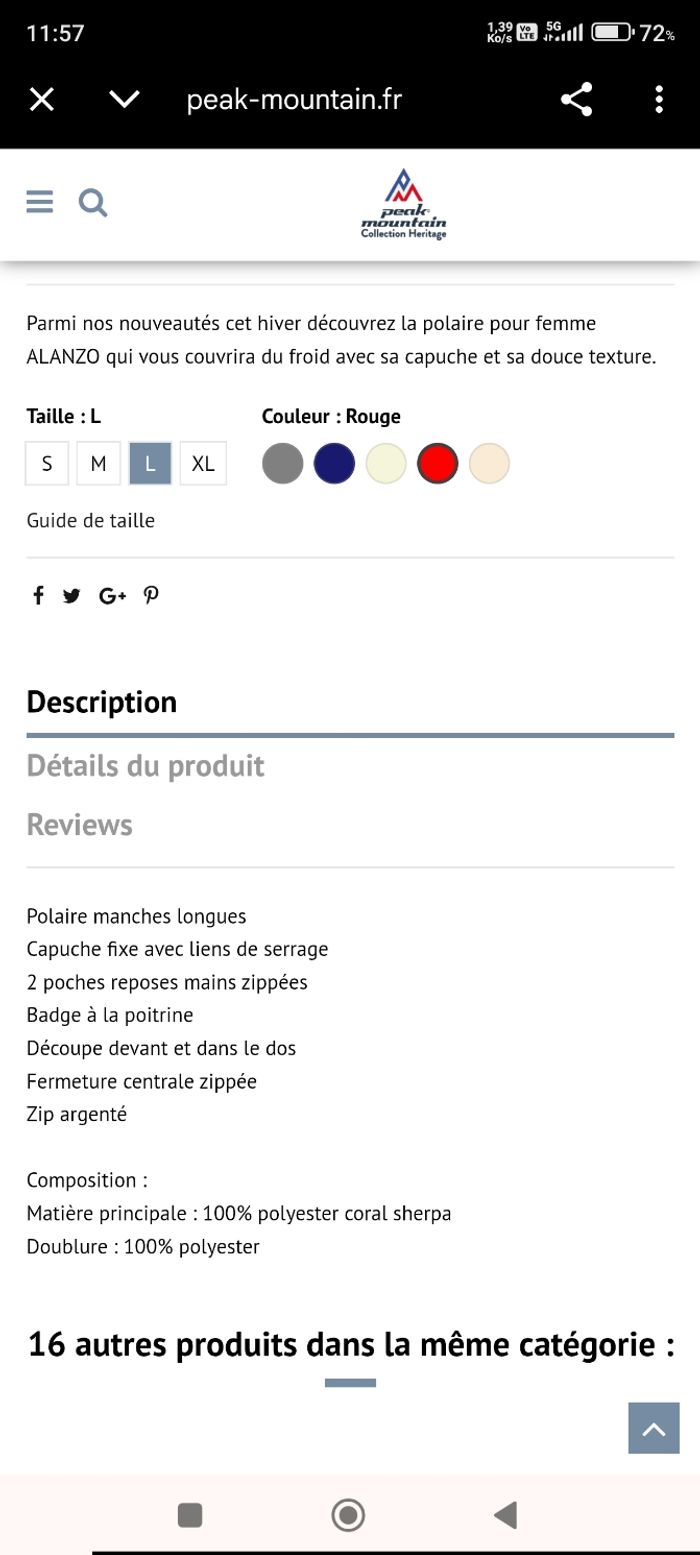
Task: Pin the product using the Pinterest icon
Action: [150, 595]
